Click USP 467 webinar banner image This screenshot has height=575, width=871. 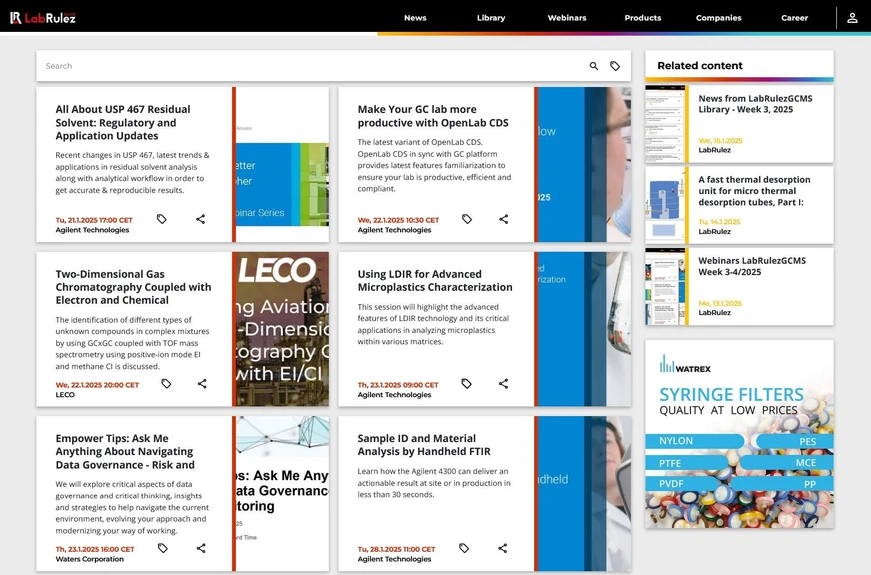click(281, 164)
